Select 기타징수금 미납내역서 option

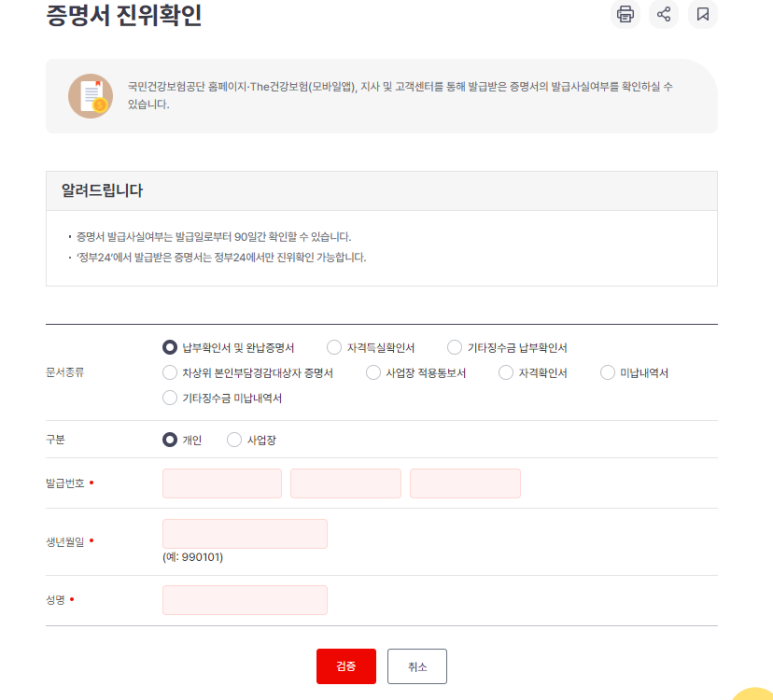point(170,398)
